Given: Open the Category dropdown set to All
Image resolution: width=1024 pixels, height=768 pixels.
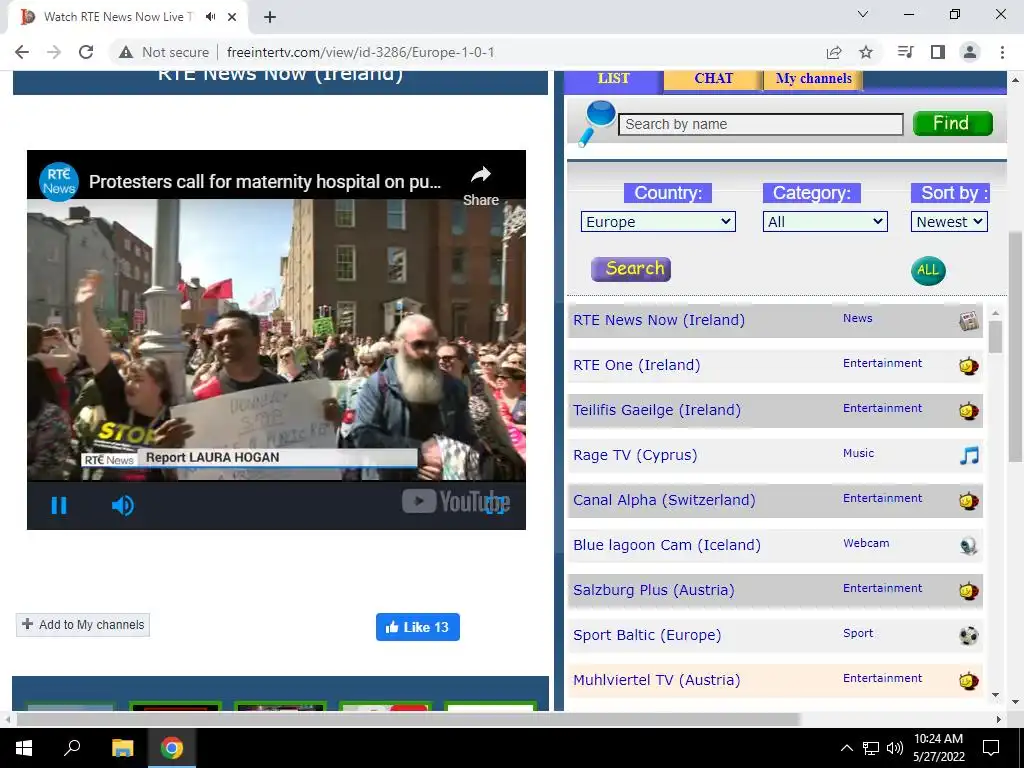Looking at the screenshot, I should [x=825, y=221].
